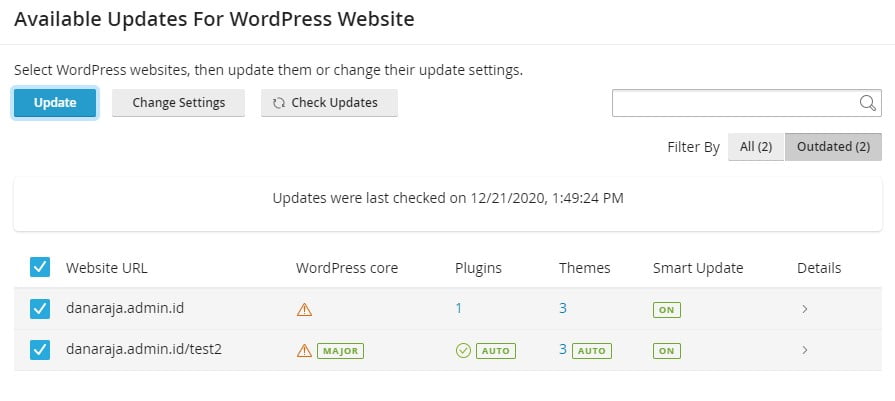Click the blue Update button
Screen dimensions: 895x401
coord(55,103)
